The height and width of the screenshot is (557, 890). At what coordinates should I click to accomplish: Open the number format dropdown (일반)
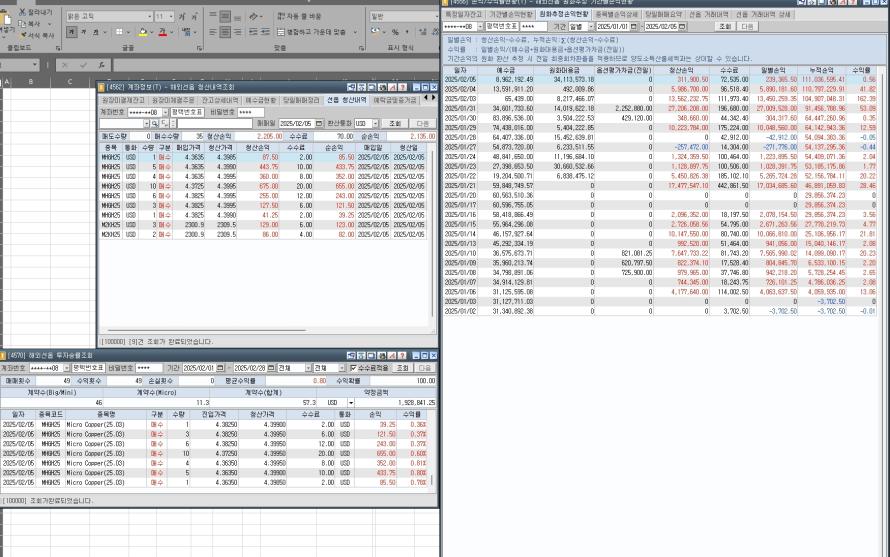click(x=436, y=16)
